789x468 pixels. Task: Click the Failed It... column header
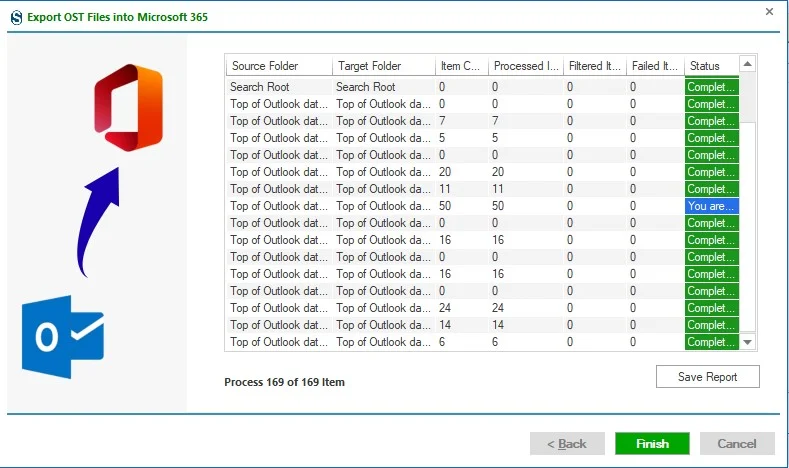point(655,66)
